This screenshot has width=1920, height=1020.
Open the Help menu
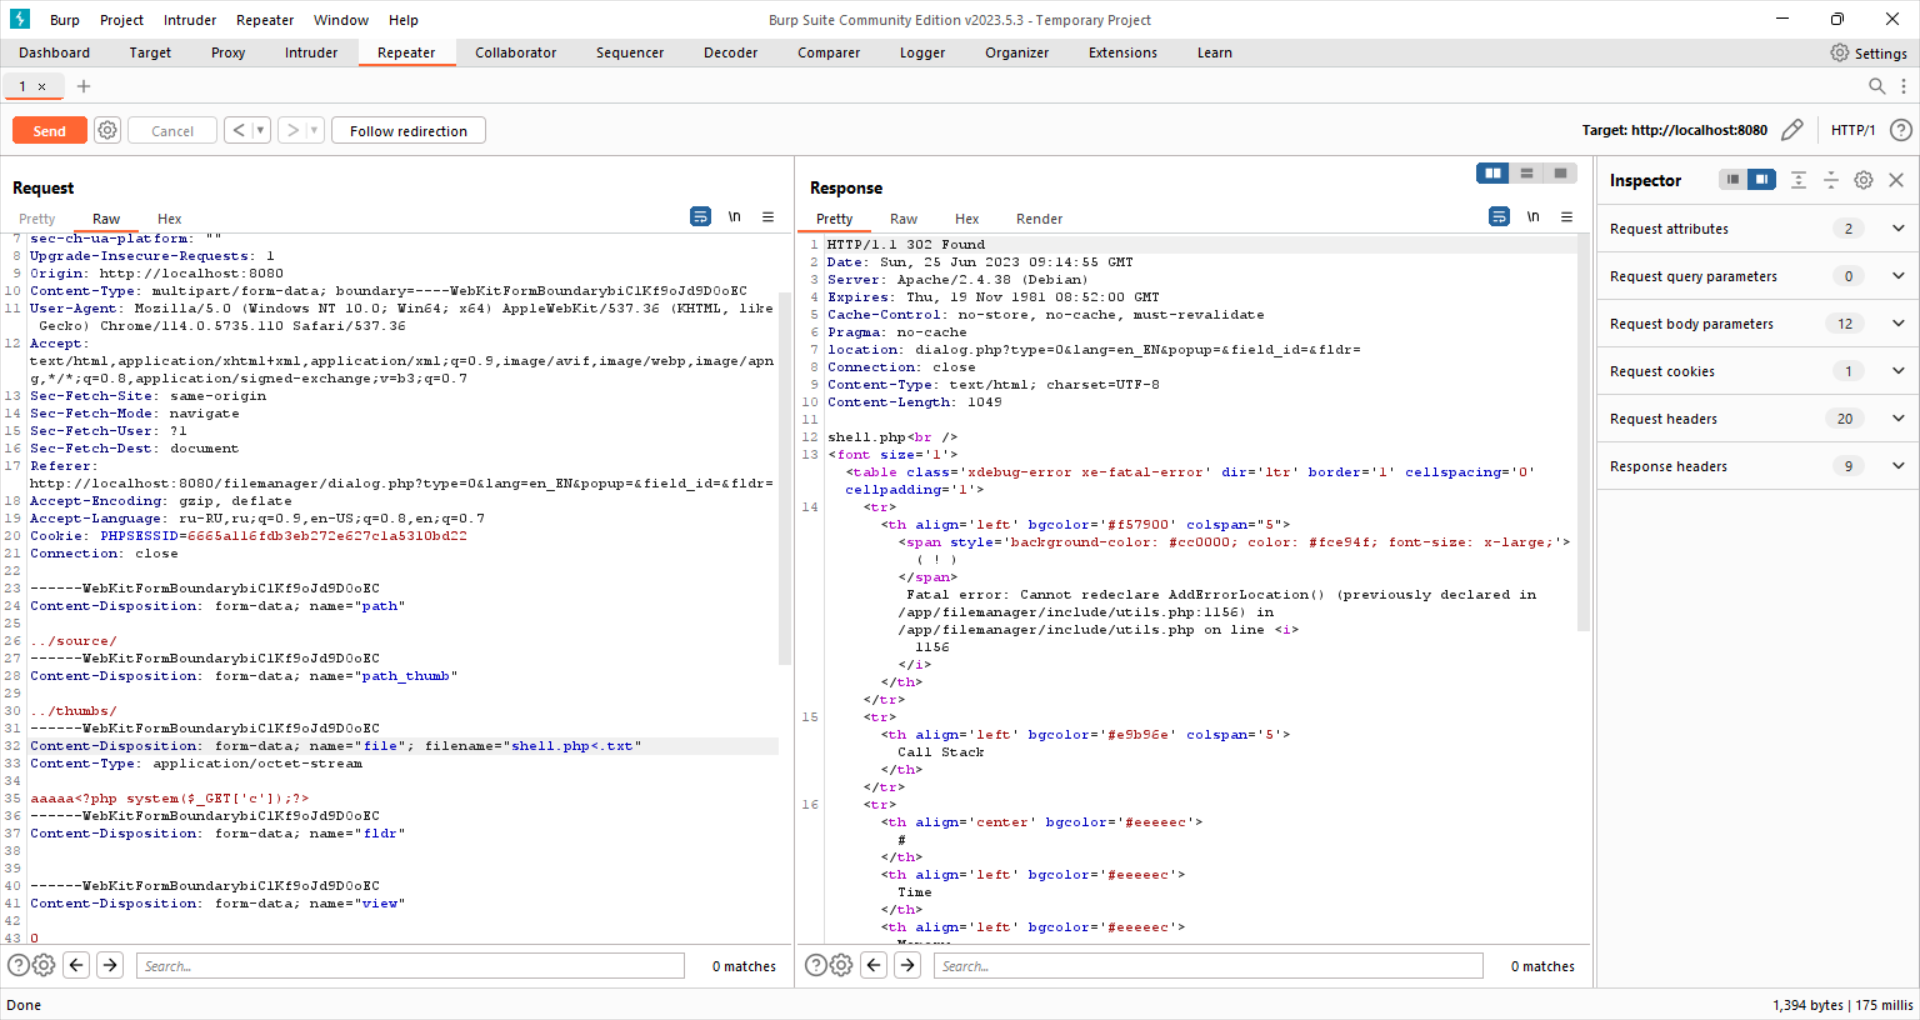click(404, 20)
